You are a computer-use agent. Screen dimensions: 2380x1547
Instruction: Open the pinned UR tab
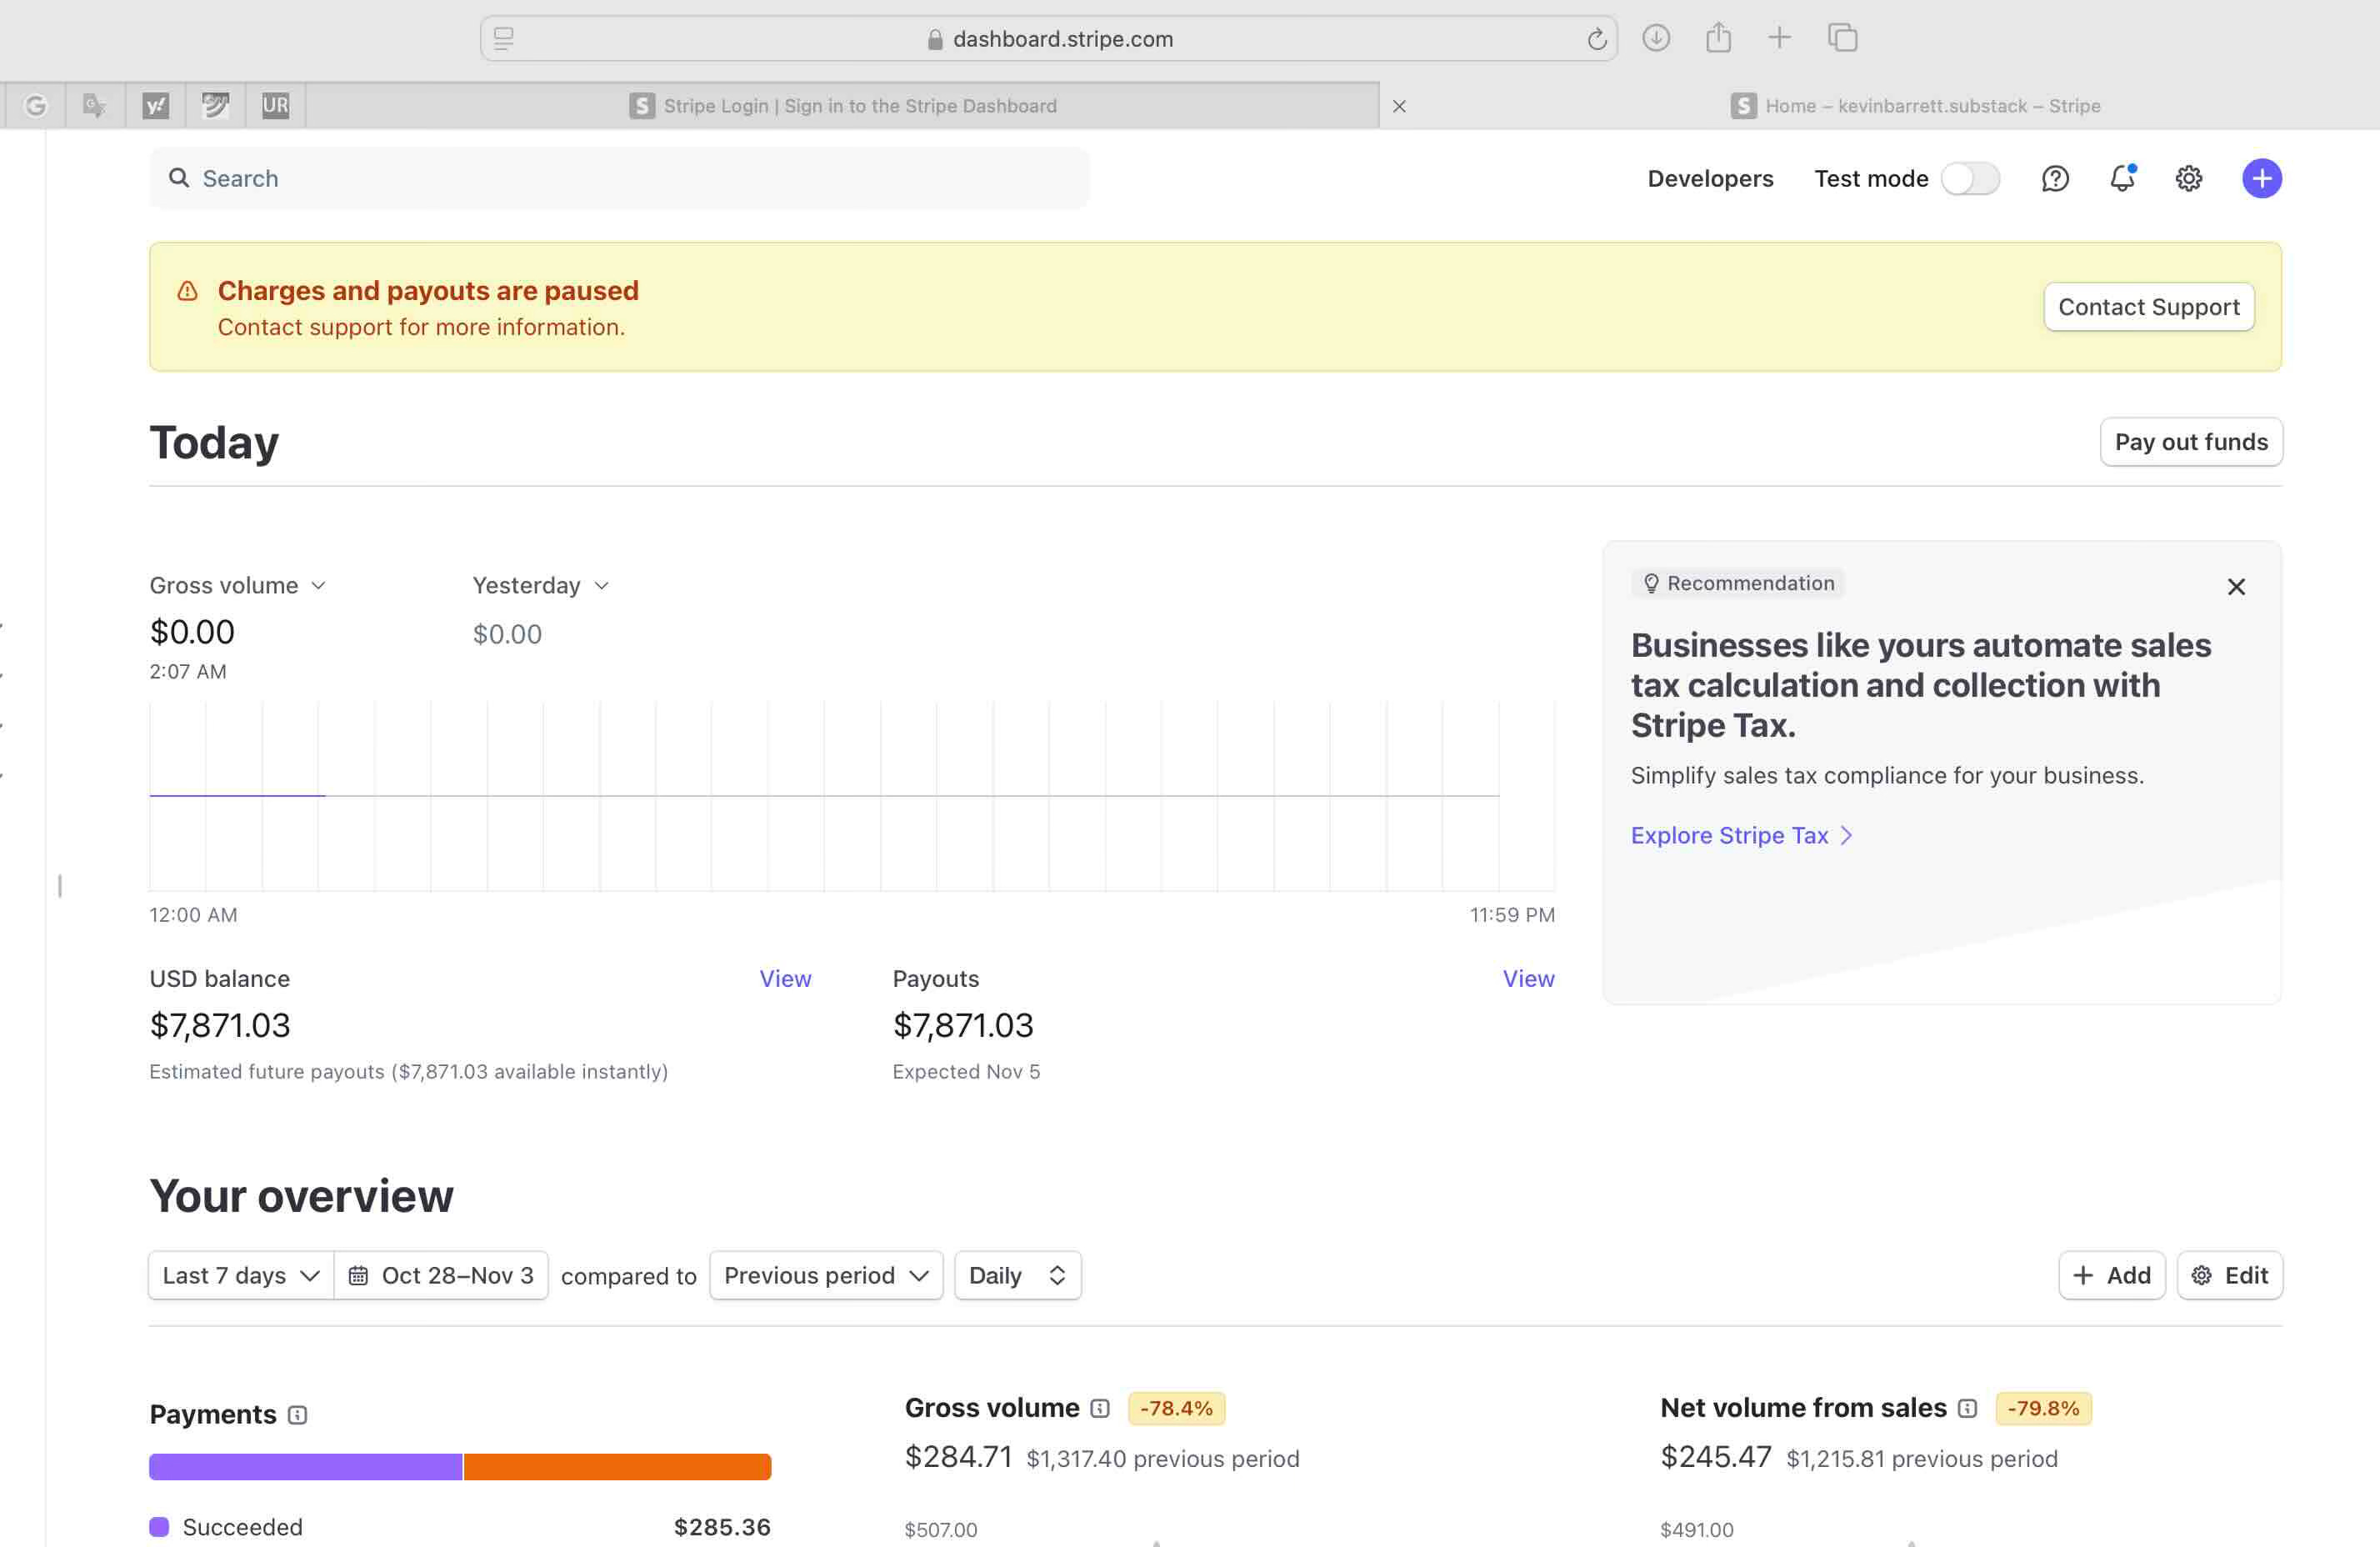275,106
